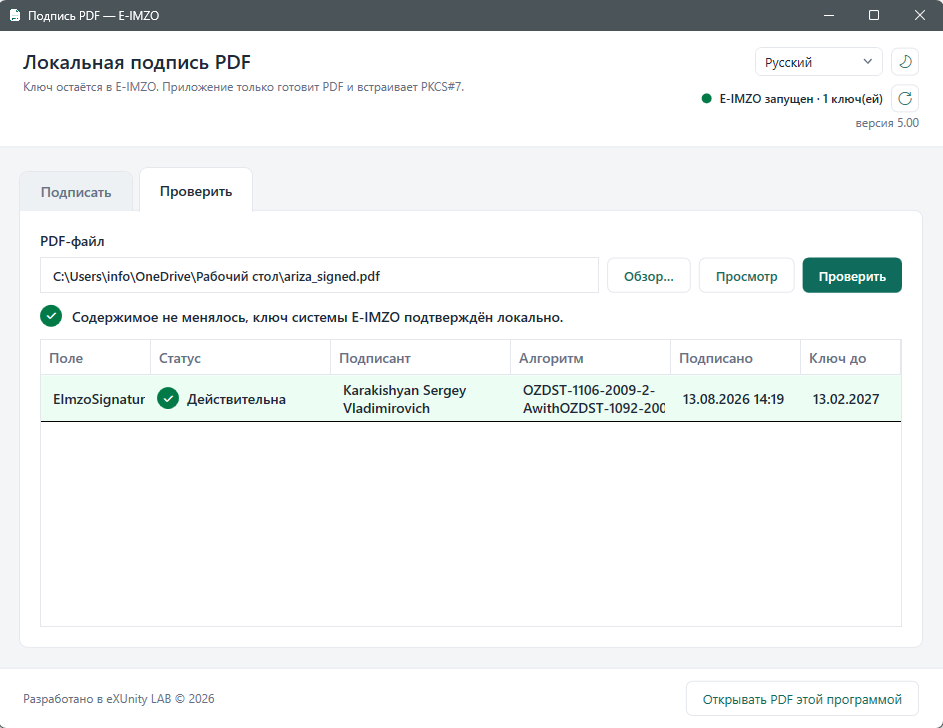943x728 pixels.
Task: Click key expiry date 13.02.2027
Action: click(846, 399)
